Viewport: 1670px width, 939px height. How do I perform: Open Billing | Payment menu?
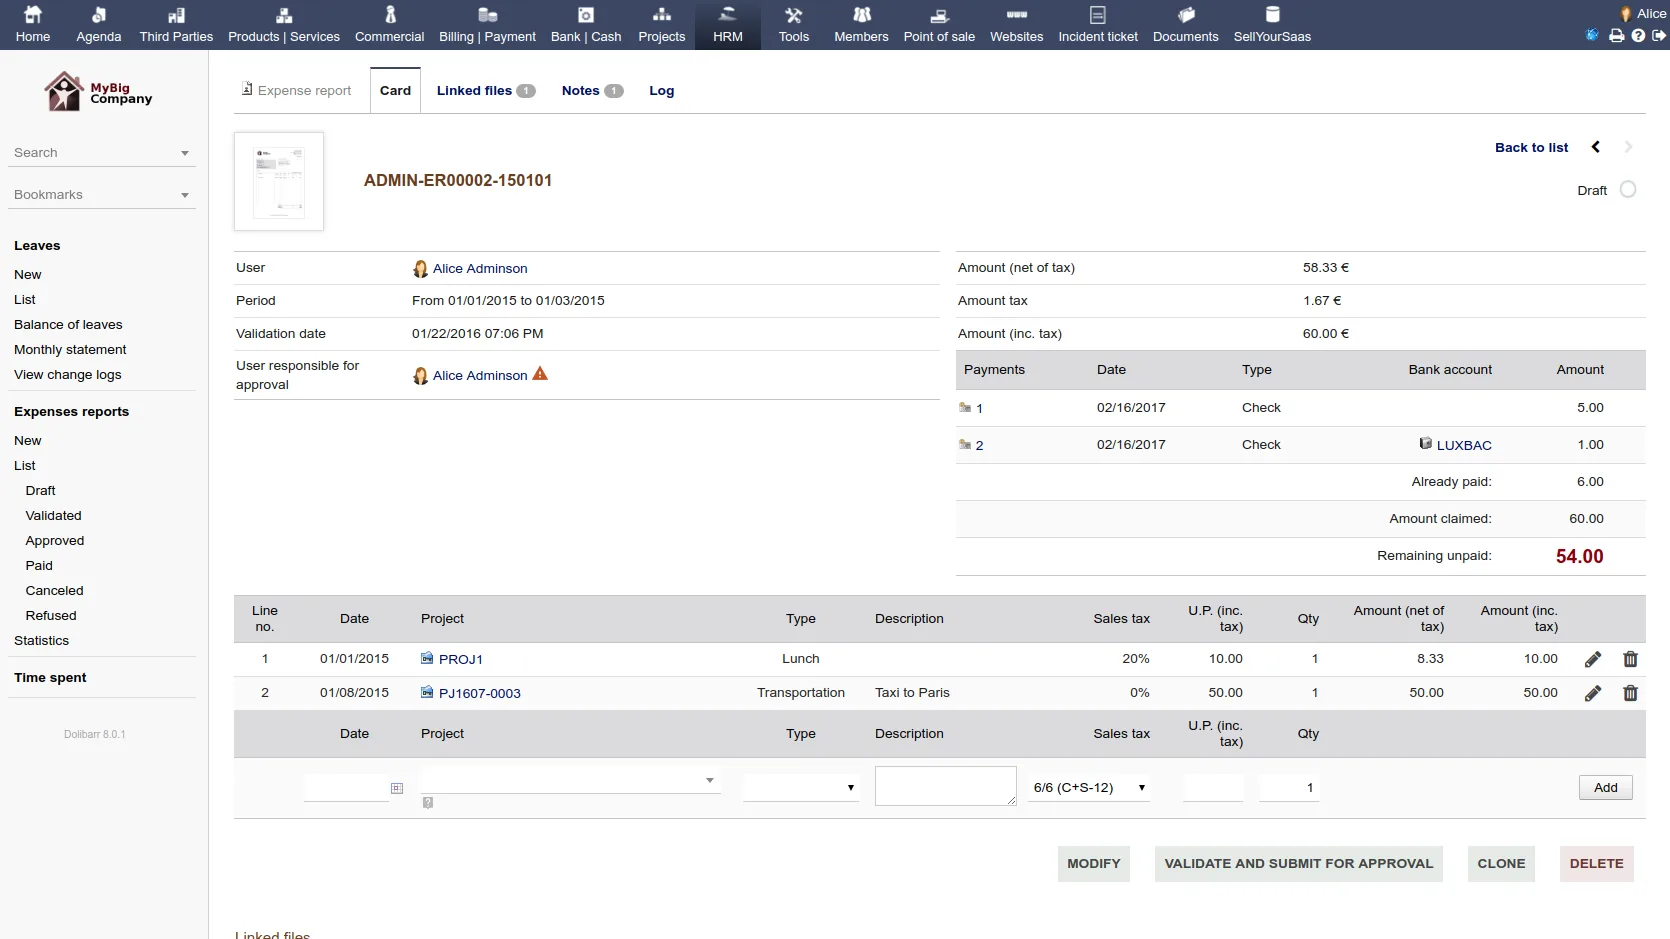(x=488, y=25)
